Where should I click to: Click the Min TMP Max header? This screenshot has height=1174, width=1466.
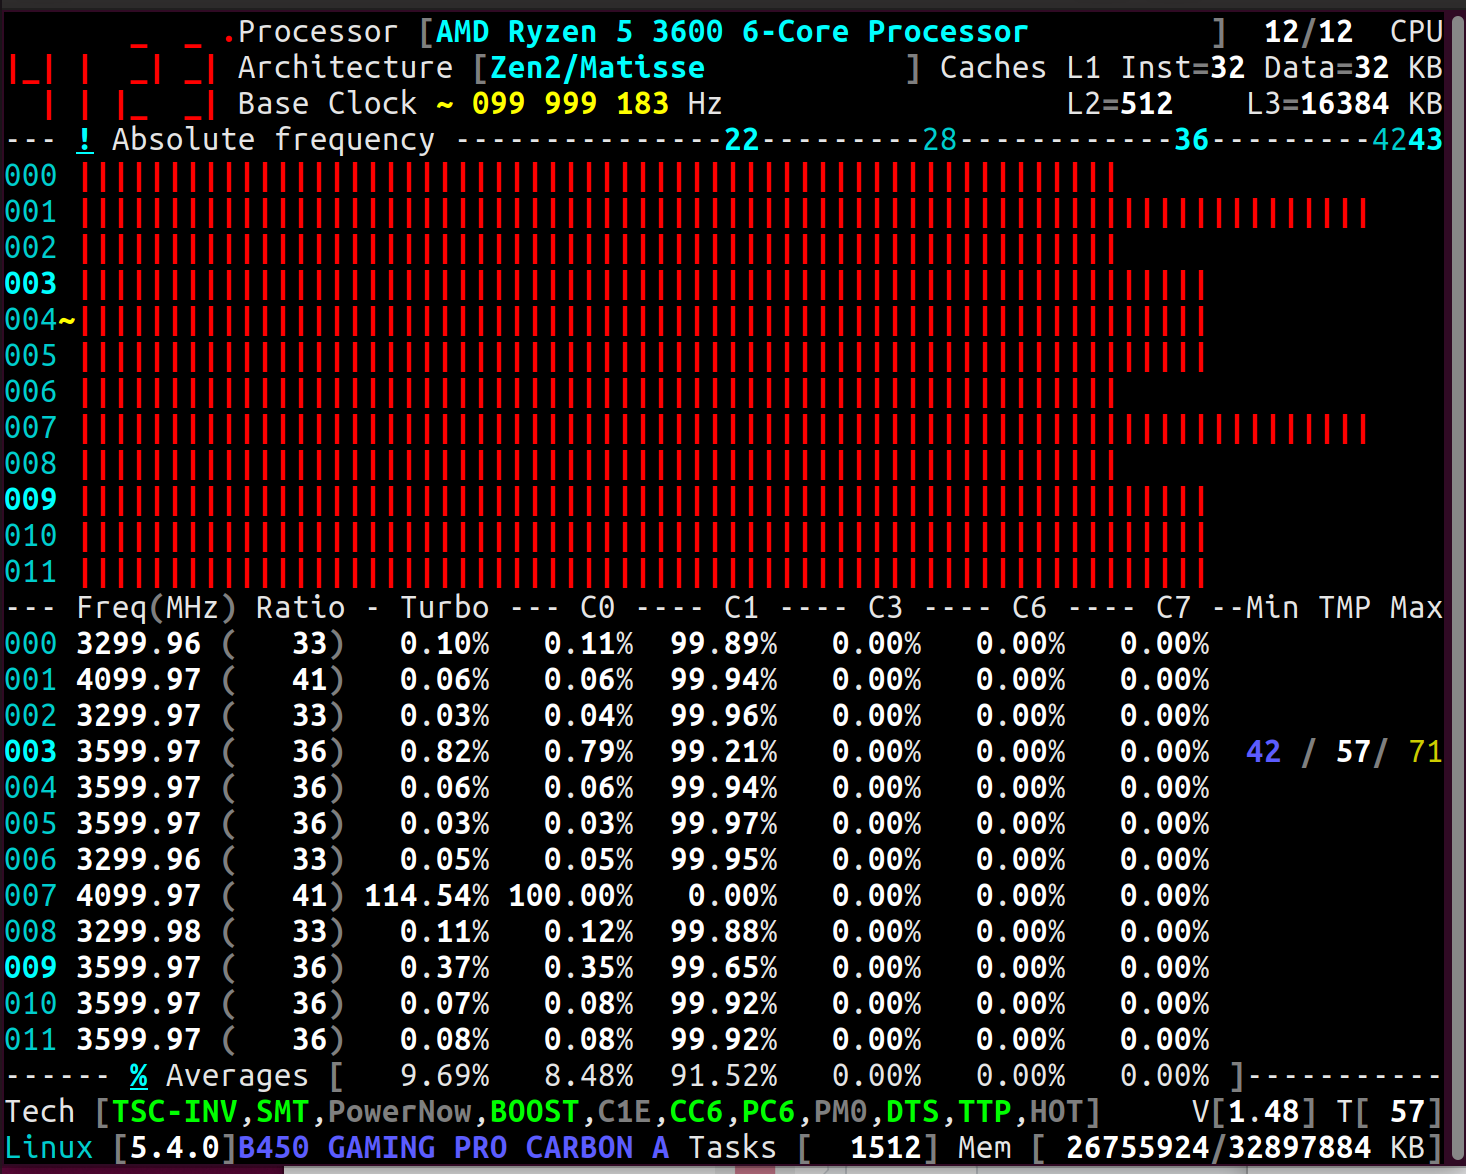pos(1344,608)
